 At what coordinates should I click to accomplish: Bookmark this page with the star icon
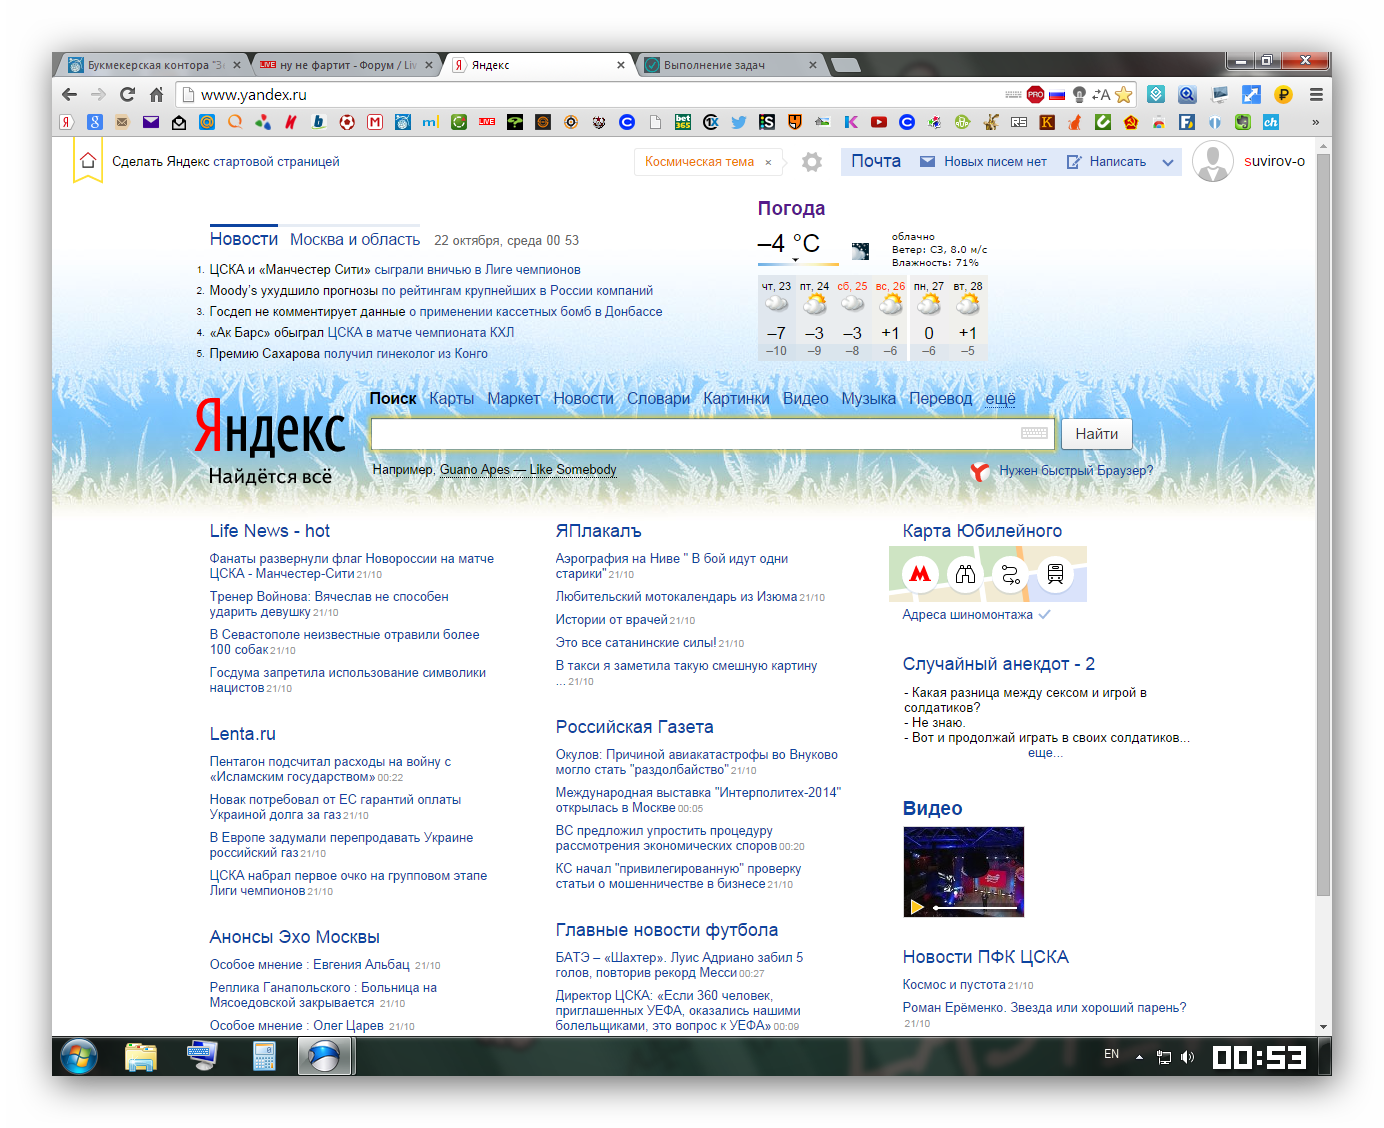[1124, 94]
